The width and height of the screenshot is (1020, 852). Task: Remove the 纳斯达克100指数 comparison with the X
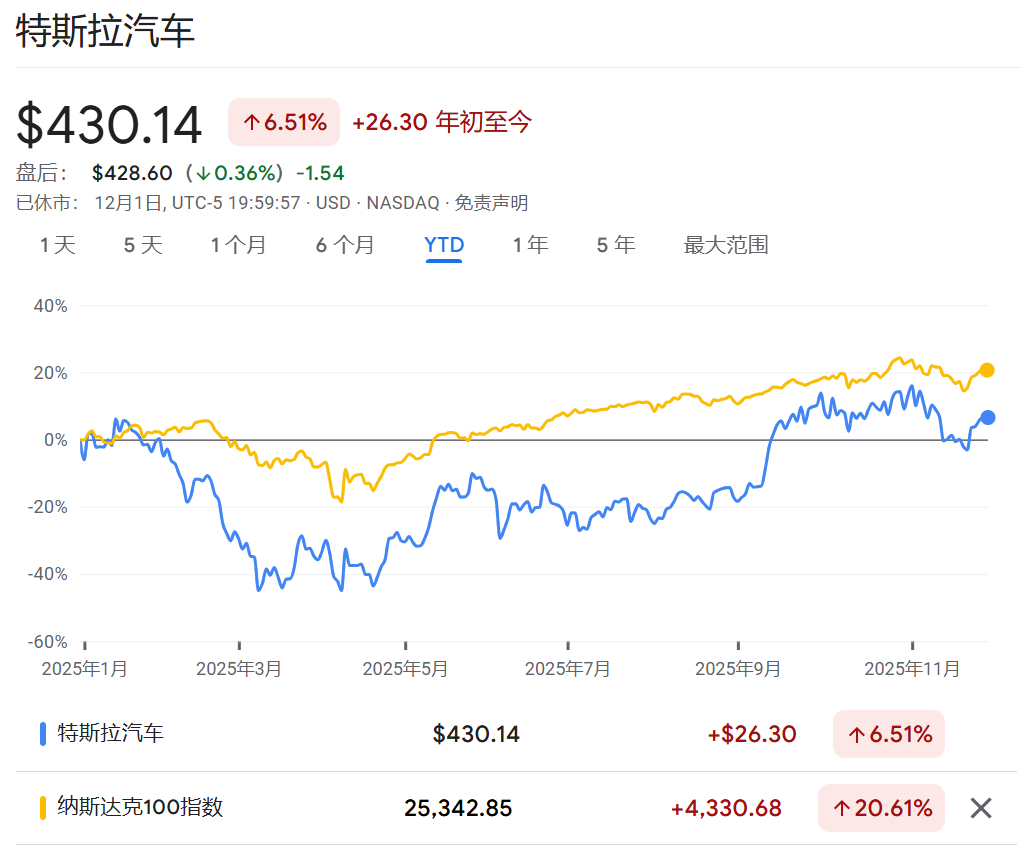coord(980,807)
